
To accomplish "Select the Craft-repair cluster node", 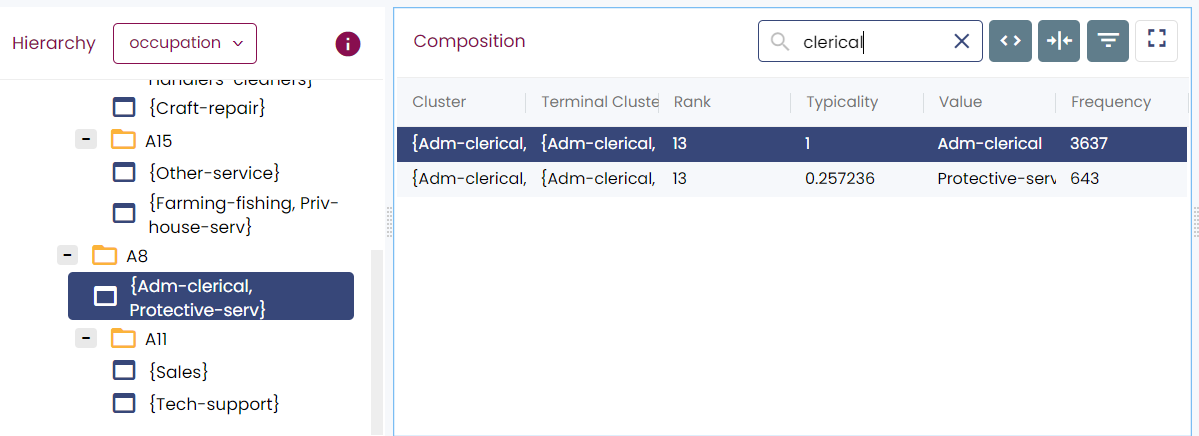I will (x=207, y=107).
